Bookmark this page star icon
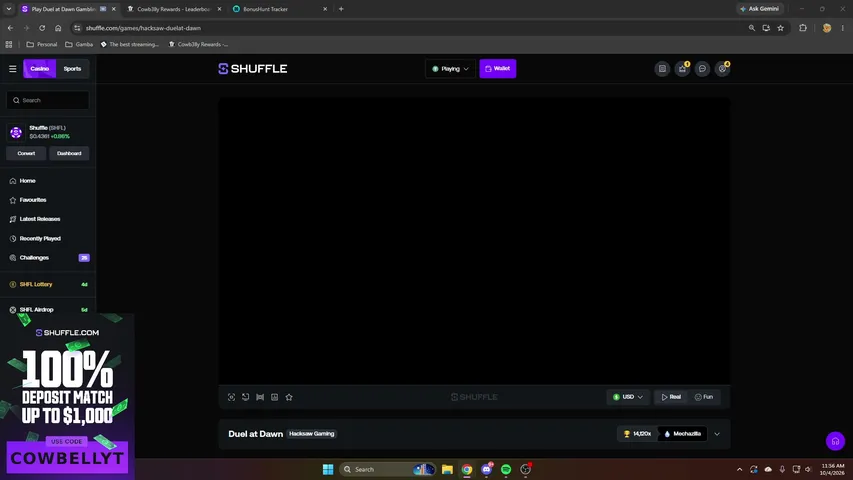Image resolution: width=853 pixels, height=480 pixels. (x=781, y=28)
